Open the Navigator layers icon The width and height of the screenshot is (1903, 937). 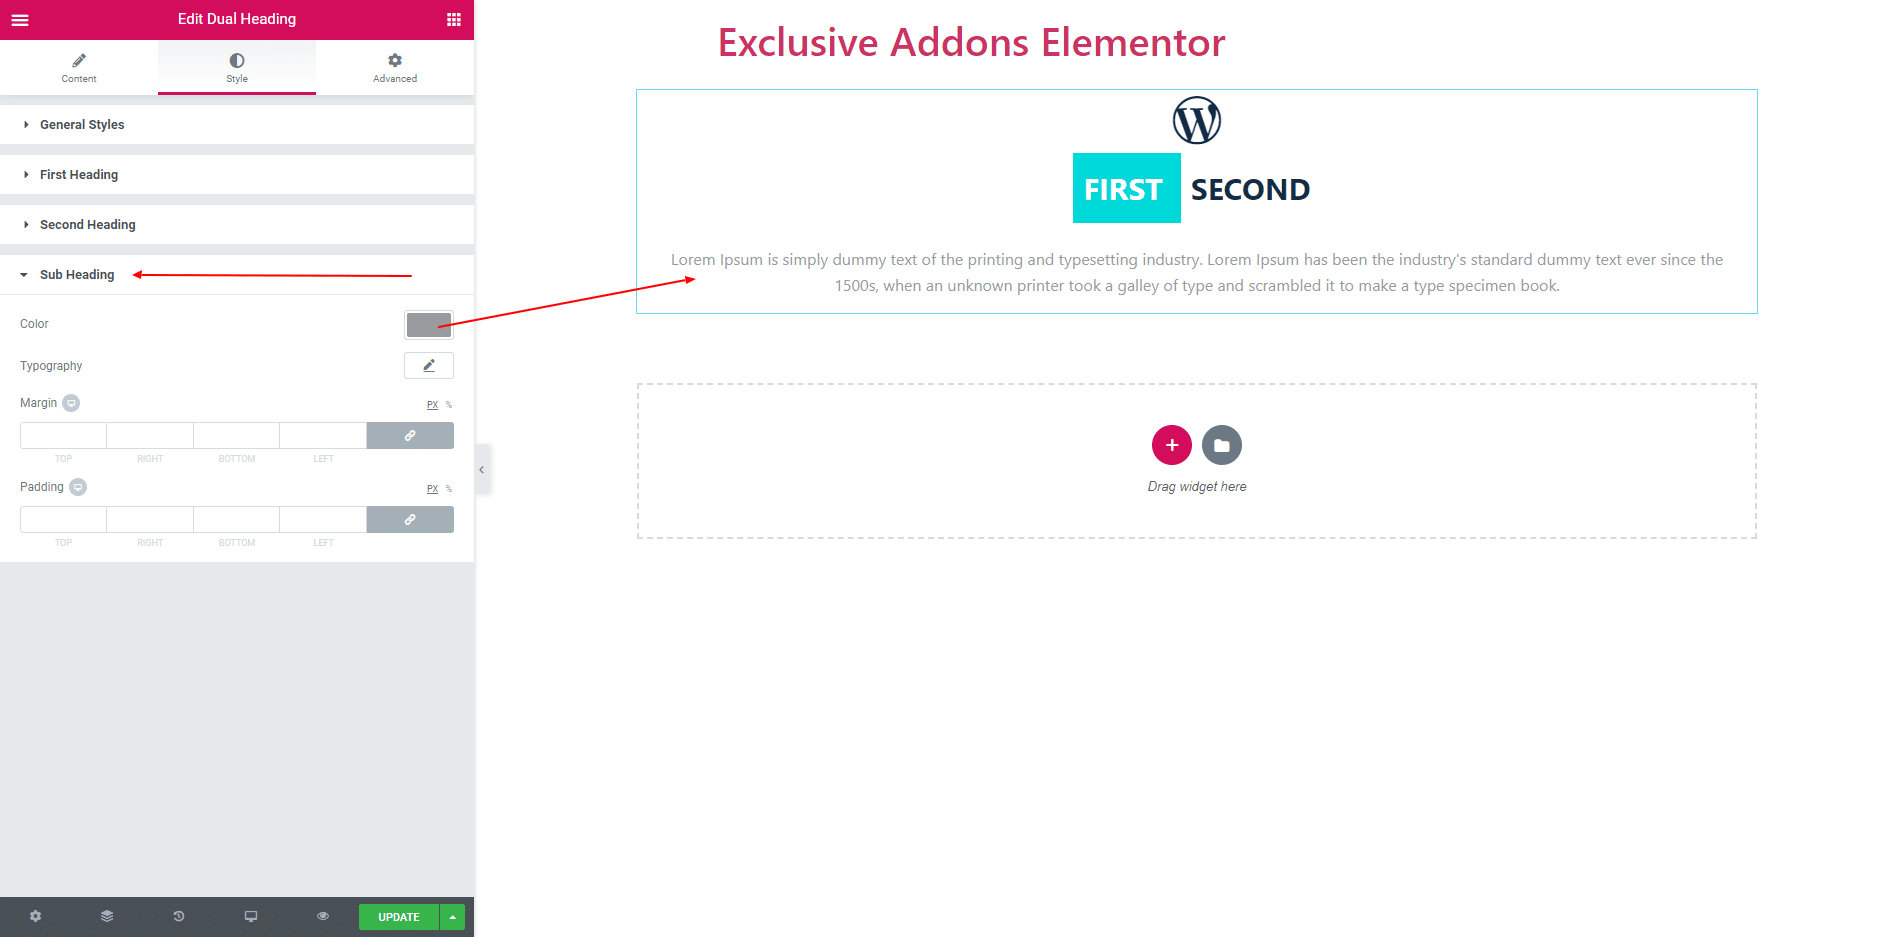point(107,916)
